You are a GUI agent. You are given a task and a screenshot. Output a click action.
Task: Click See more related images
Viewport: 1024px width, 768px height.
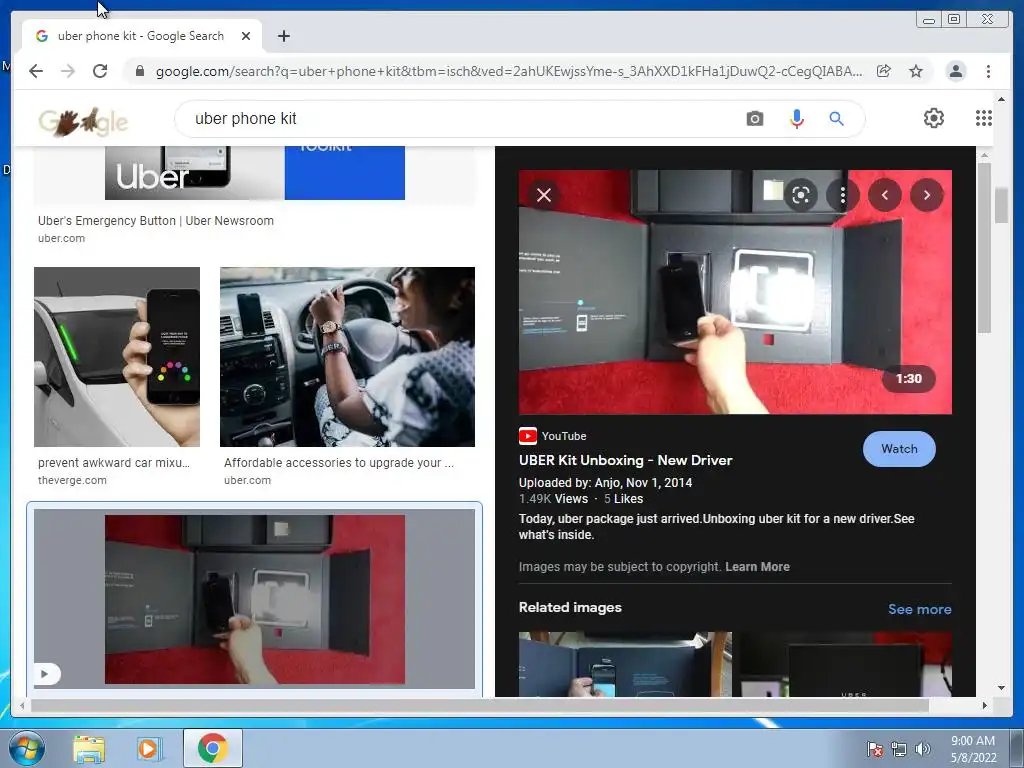920,609
